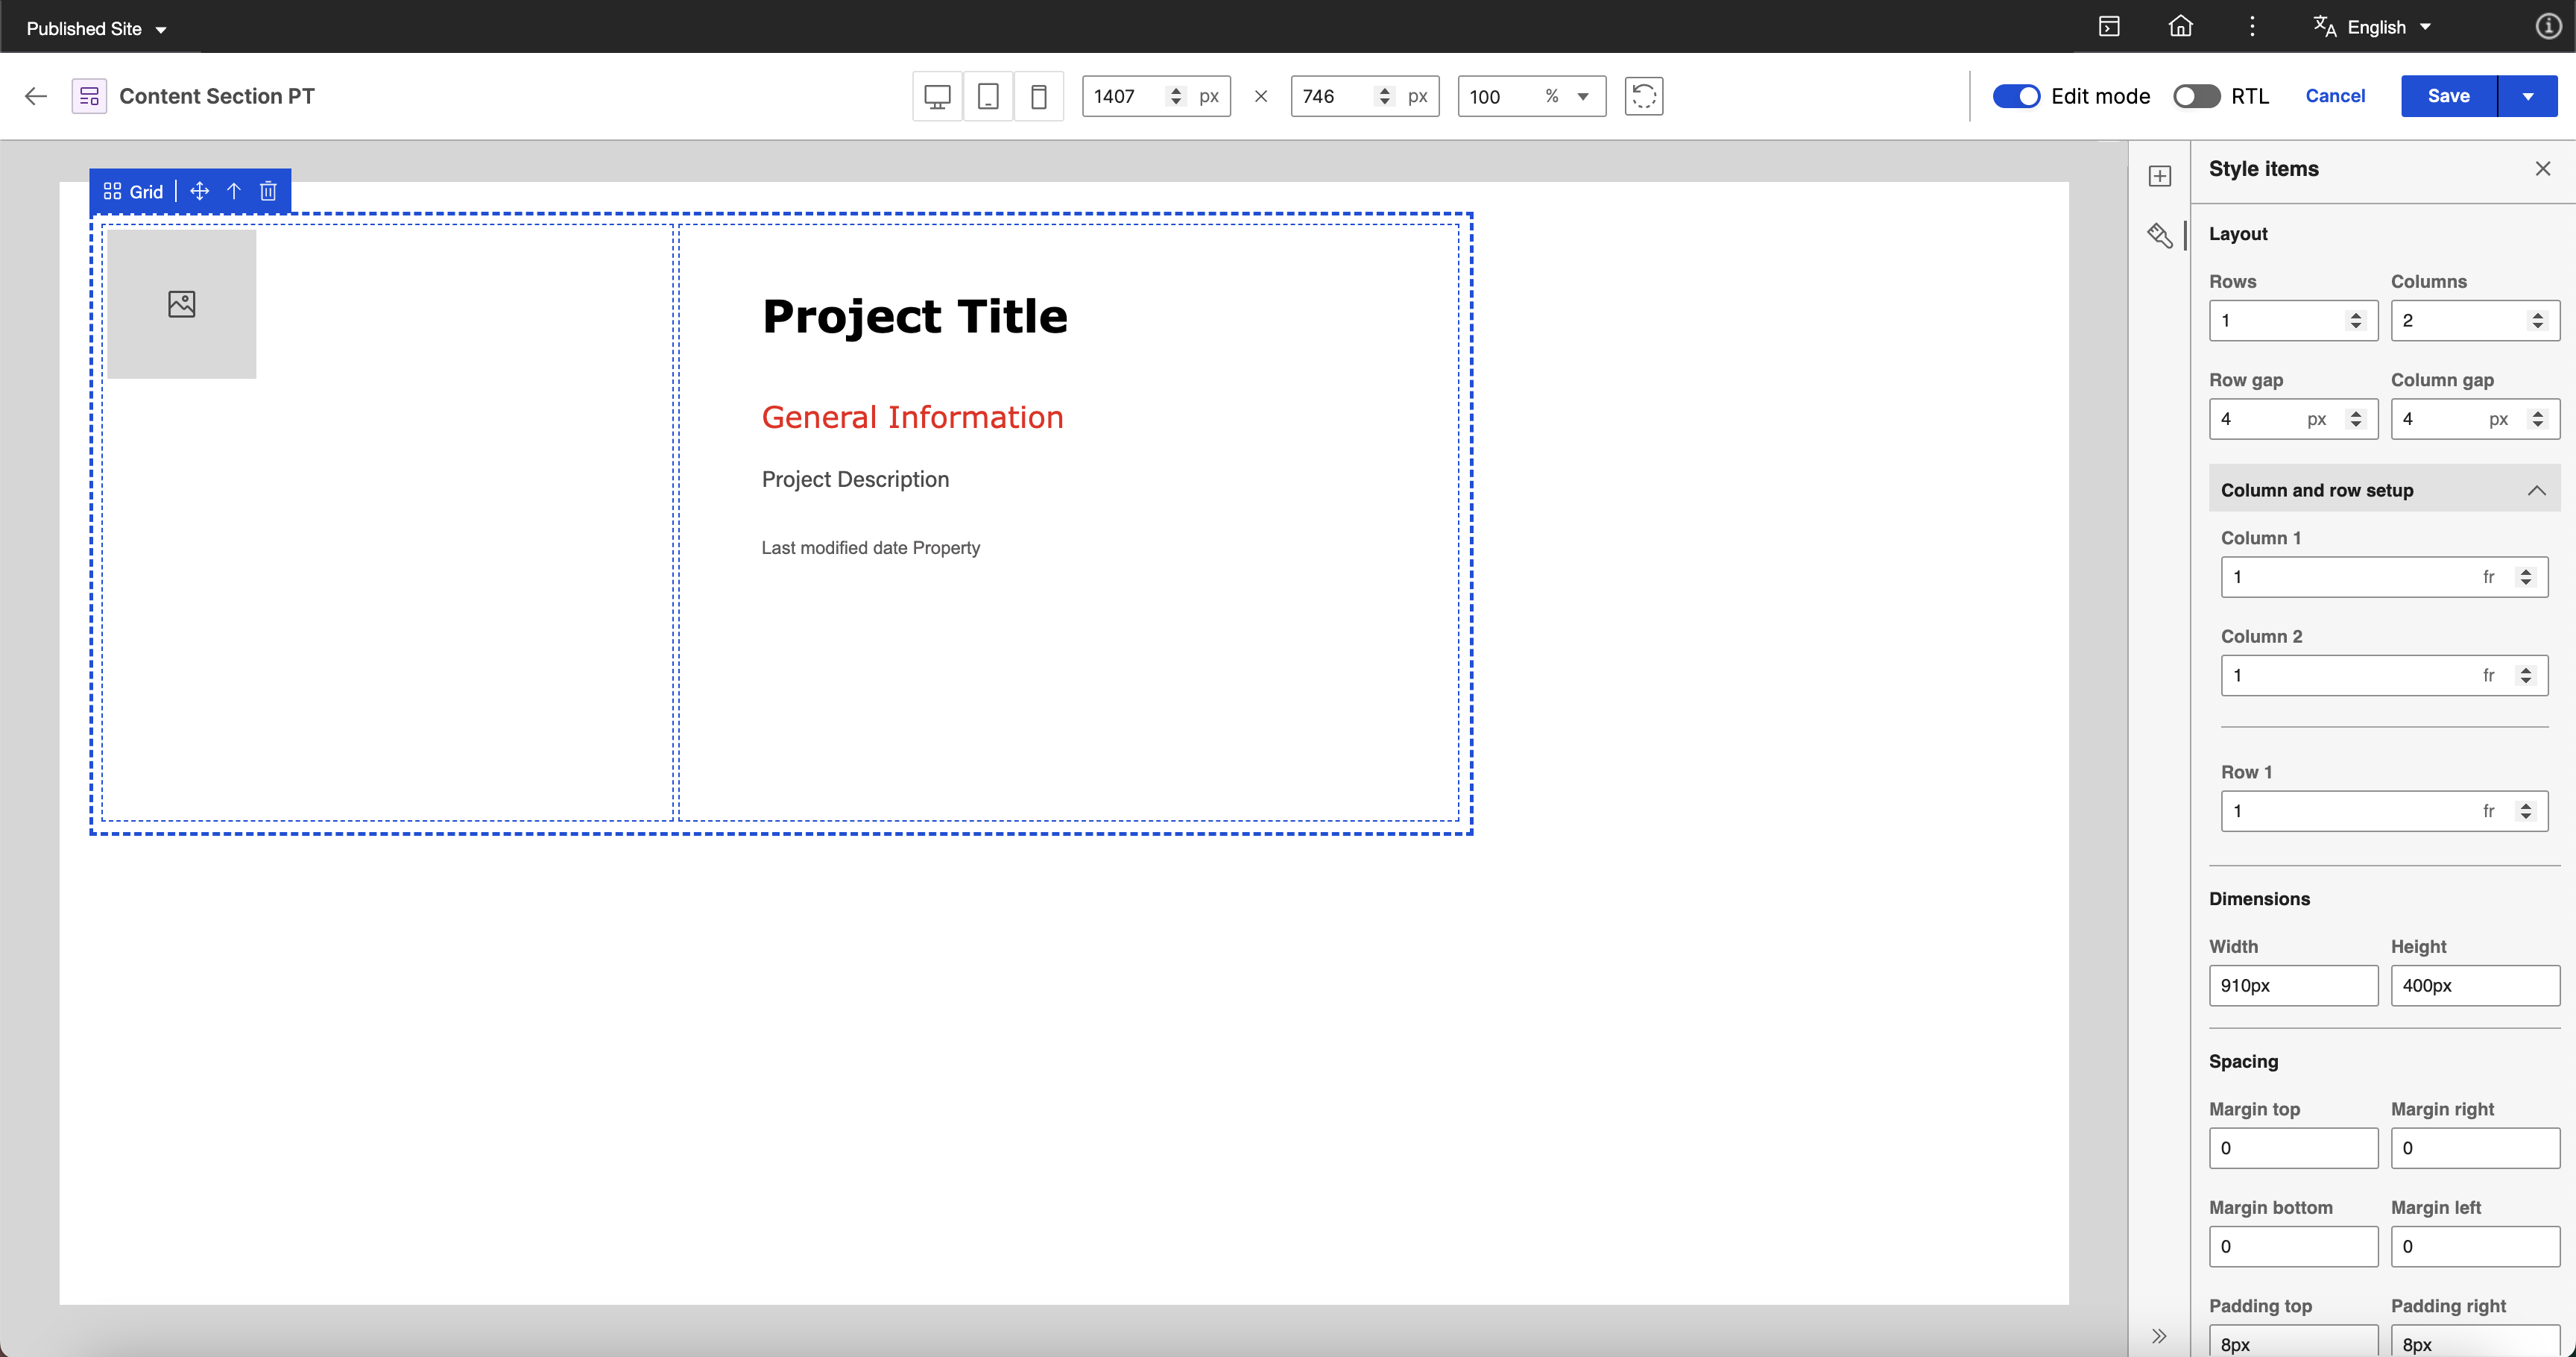Click the Cancel link
Screen dimensions: 2576x1357
pyautogui.click(x=2335, y=96)
